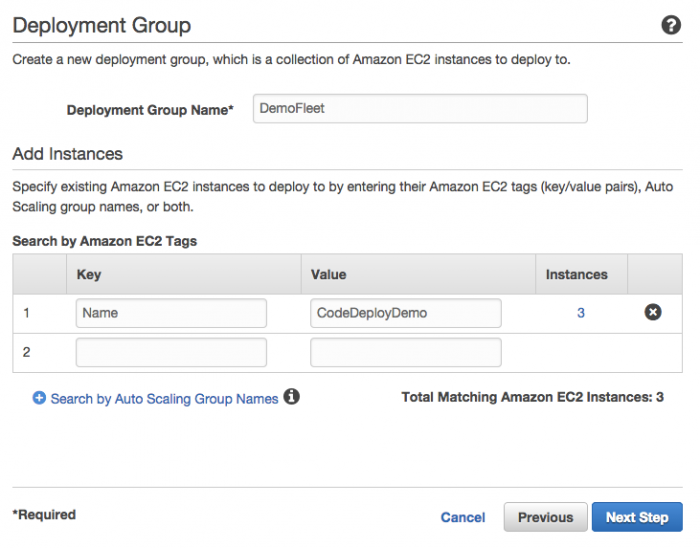Click the empty Key field in row 2

[171, 352]
